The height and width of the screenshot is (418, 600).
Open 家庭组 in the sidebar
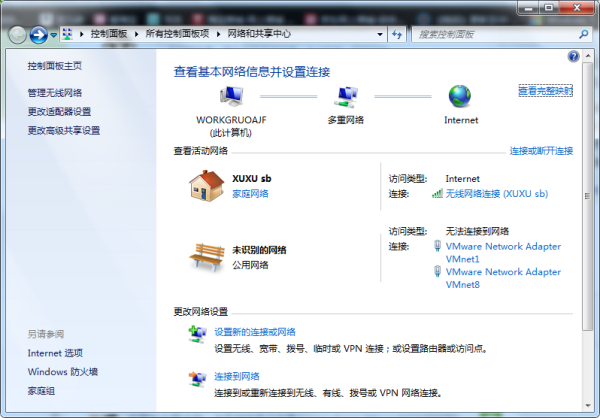[41, 391]
